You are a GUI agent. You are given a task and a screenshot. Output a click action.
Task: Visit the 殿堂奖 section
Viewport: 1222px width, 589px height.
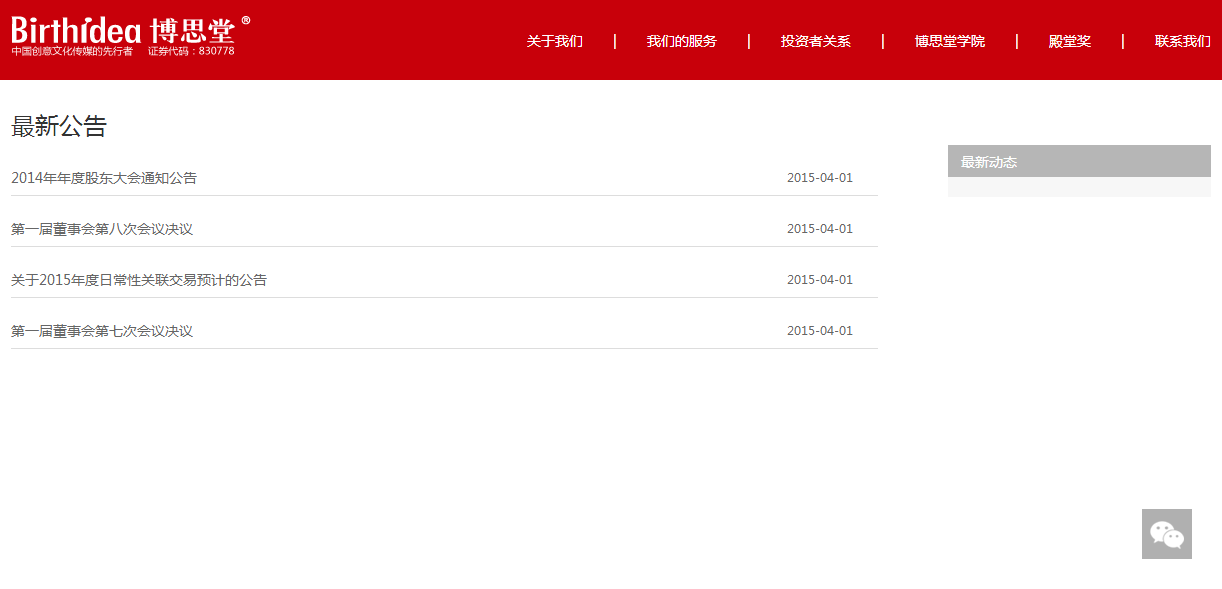[1068, 41]
